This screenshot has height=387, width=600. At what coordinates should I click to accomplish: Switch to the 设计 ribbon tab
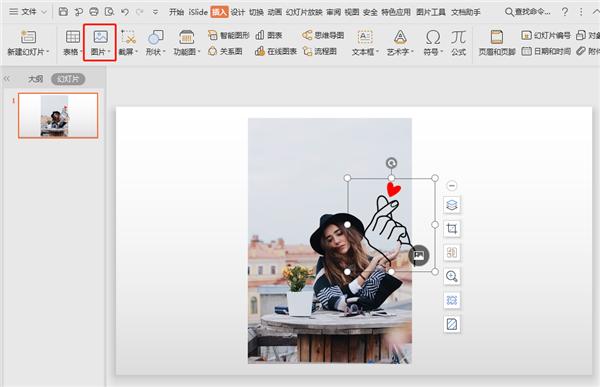pyautogui.click(x=238, y=12)
